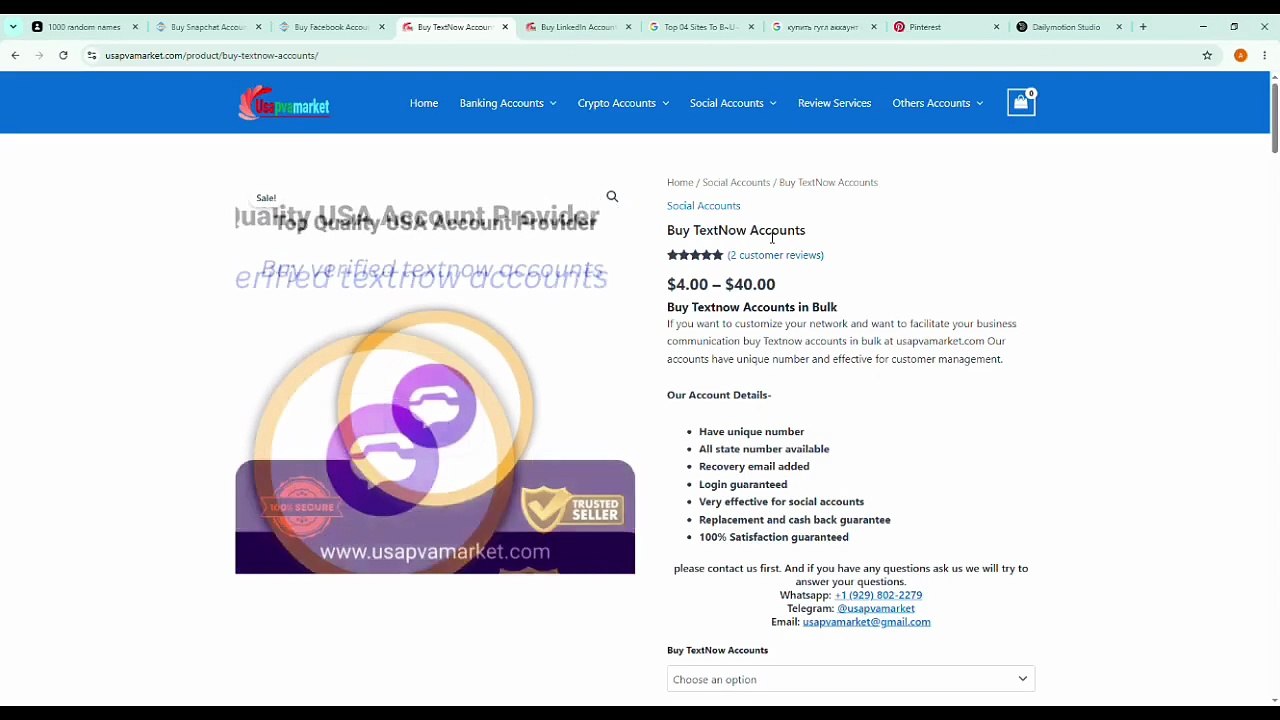Bookmark this page with star icon
1280x720 pixels.
coord(1207,55)
